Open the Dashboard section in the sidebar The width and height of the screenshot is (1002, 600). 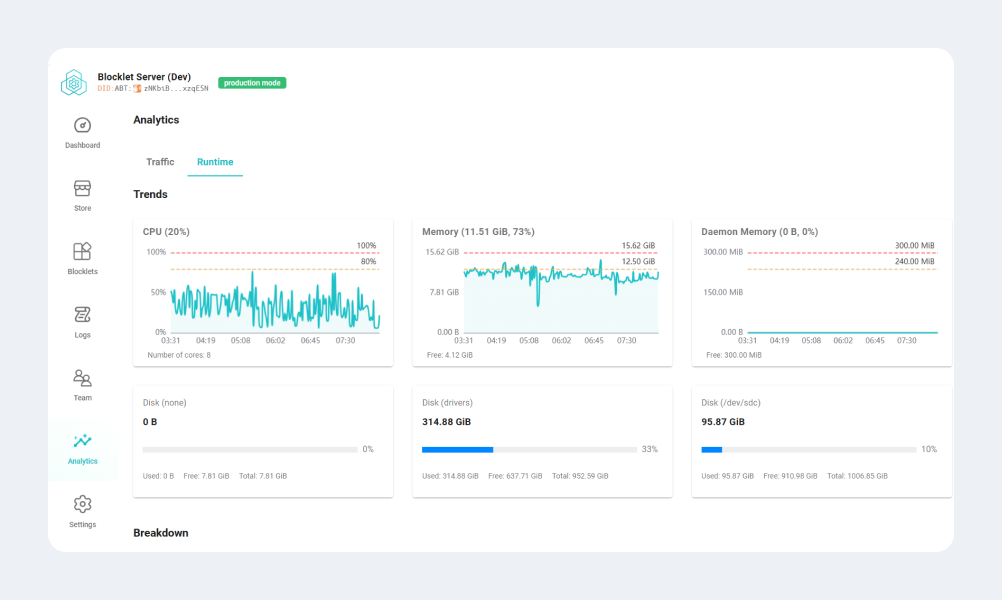[x=82, y=130]
